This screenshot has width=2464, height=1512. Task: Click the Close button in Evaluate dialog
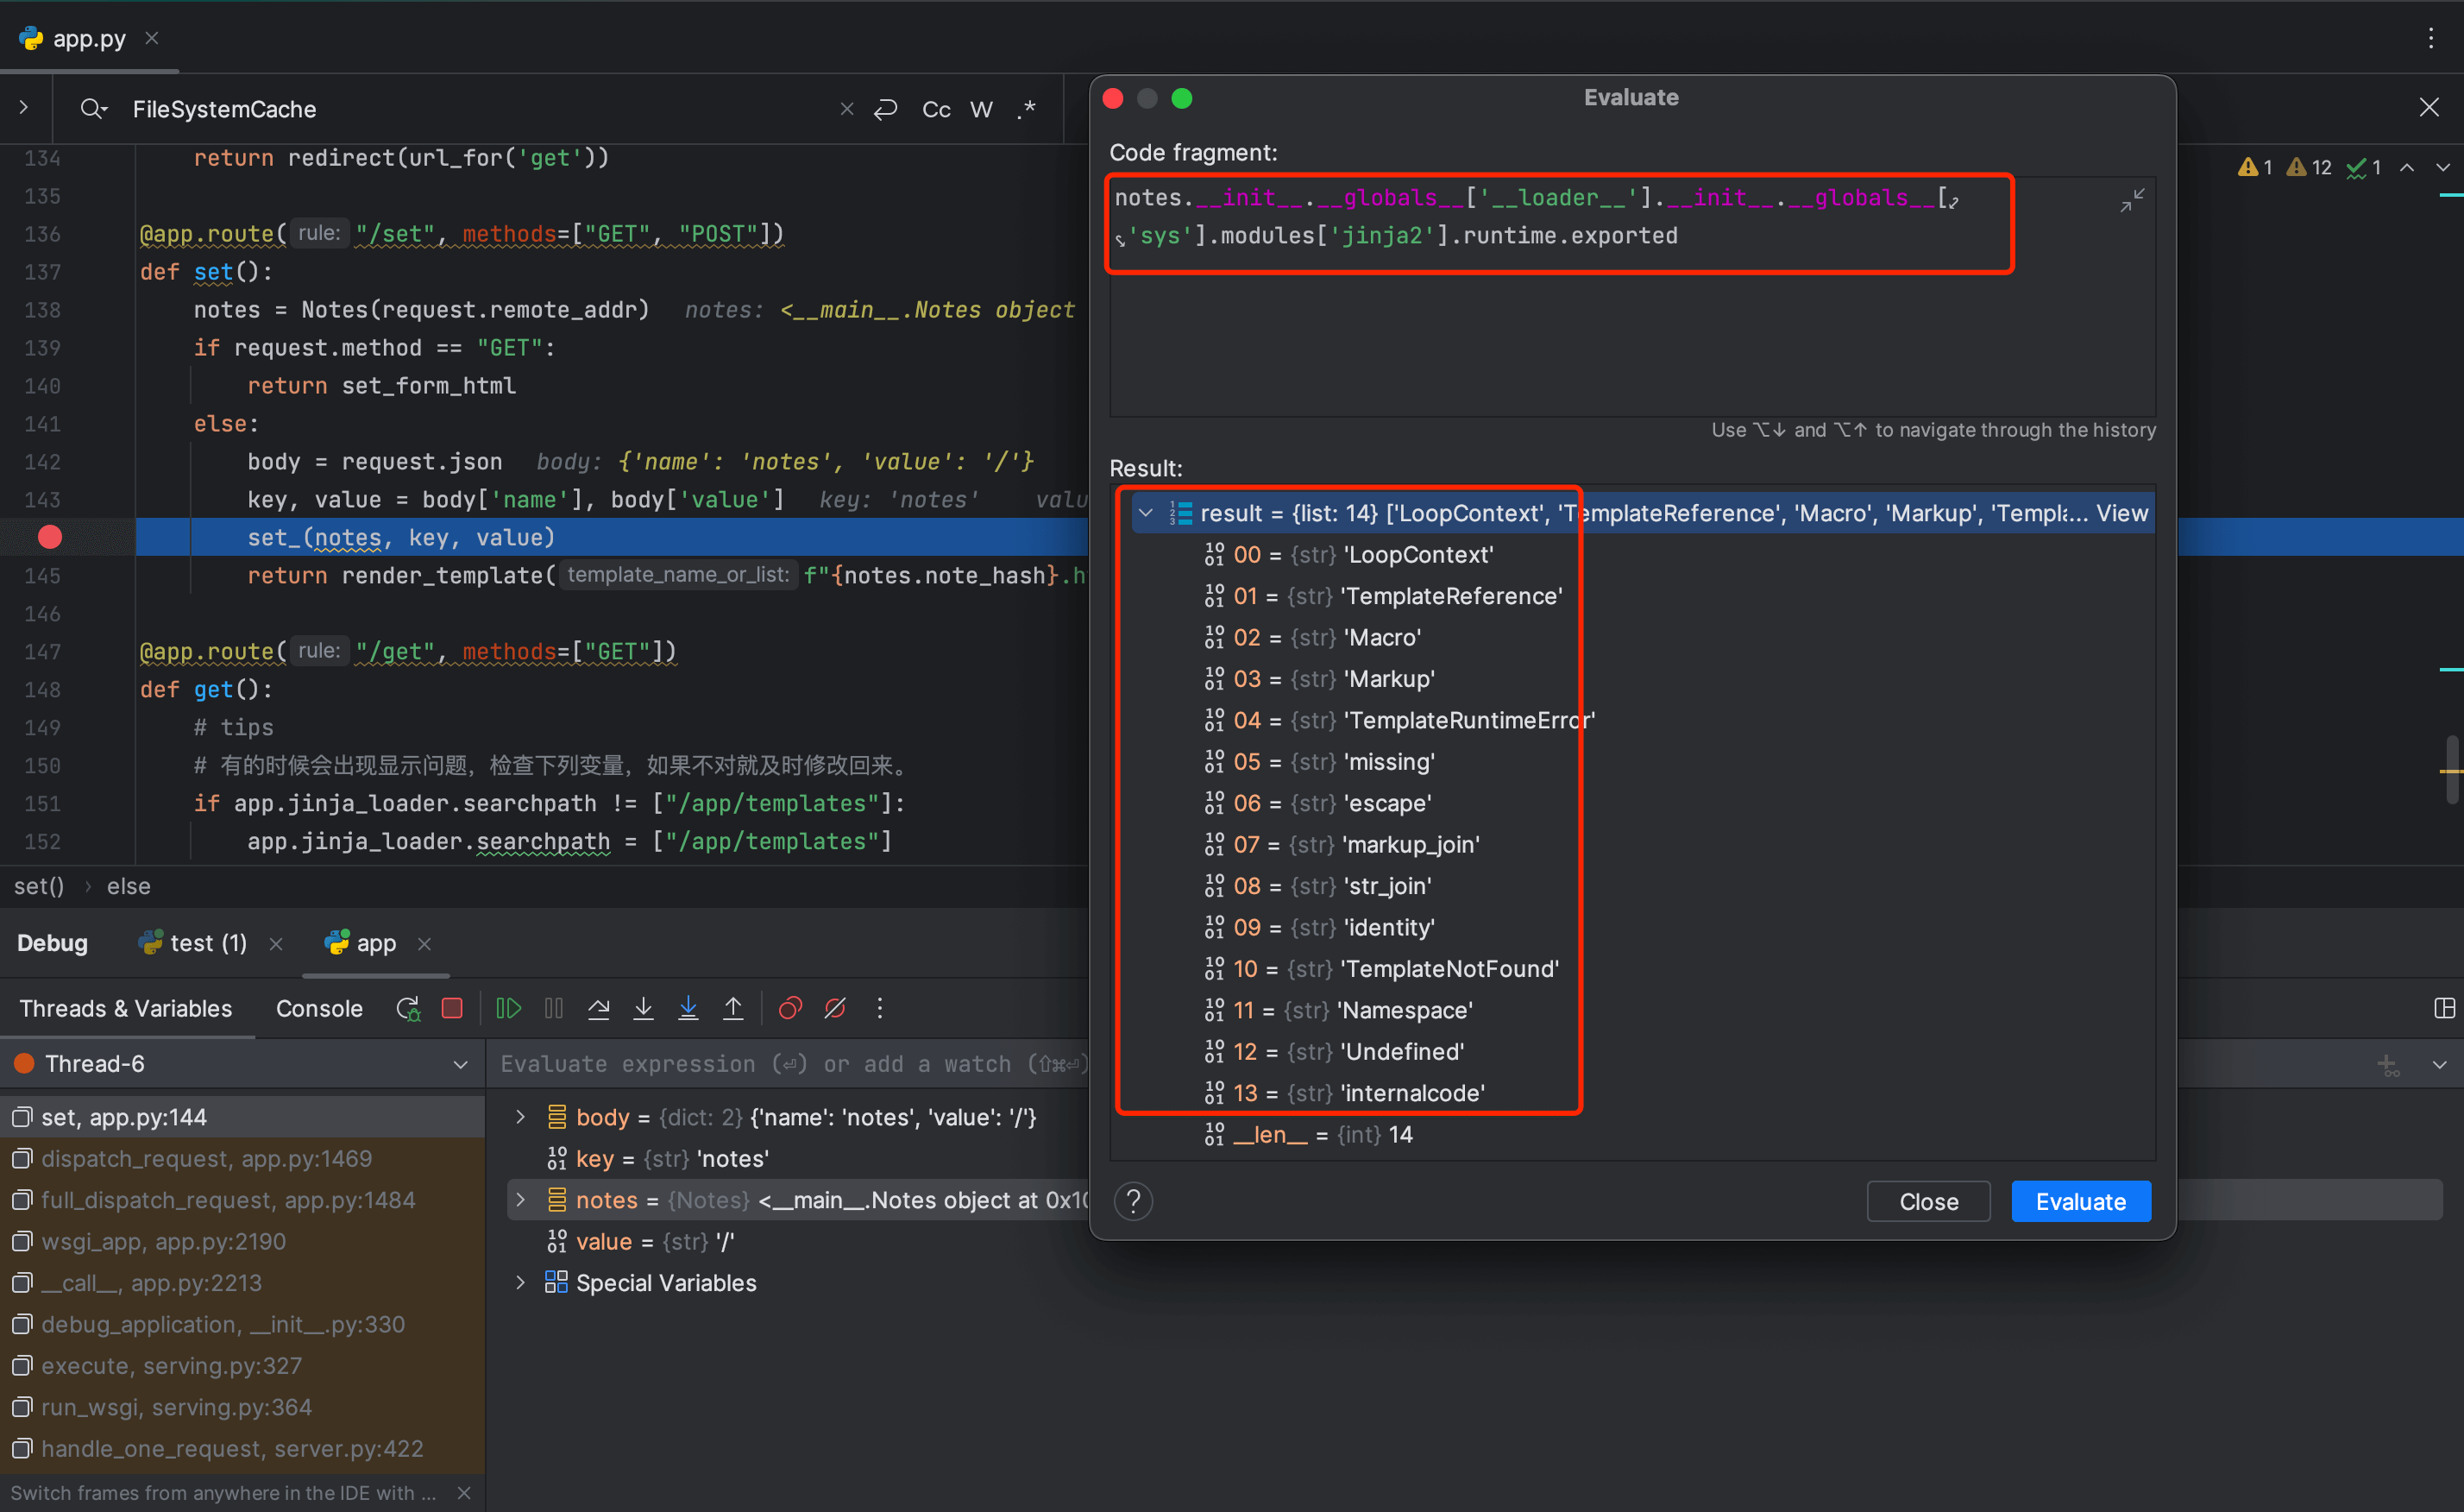[x=1929, y=1201]
